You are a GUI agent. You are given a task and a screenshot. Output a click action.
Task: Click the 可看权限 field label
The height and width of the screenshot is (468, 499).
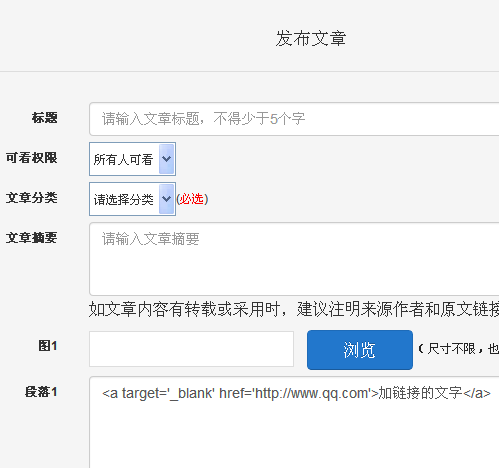click(x=32, y=158)
